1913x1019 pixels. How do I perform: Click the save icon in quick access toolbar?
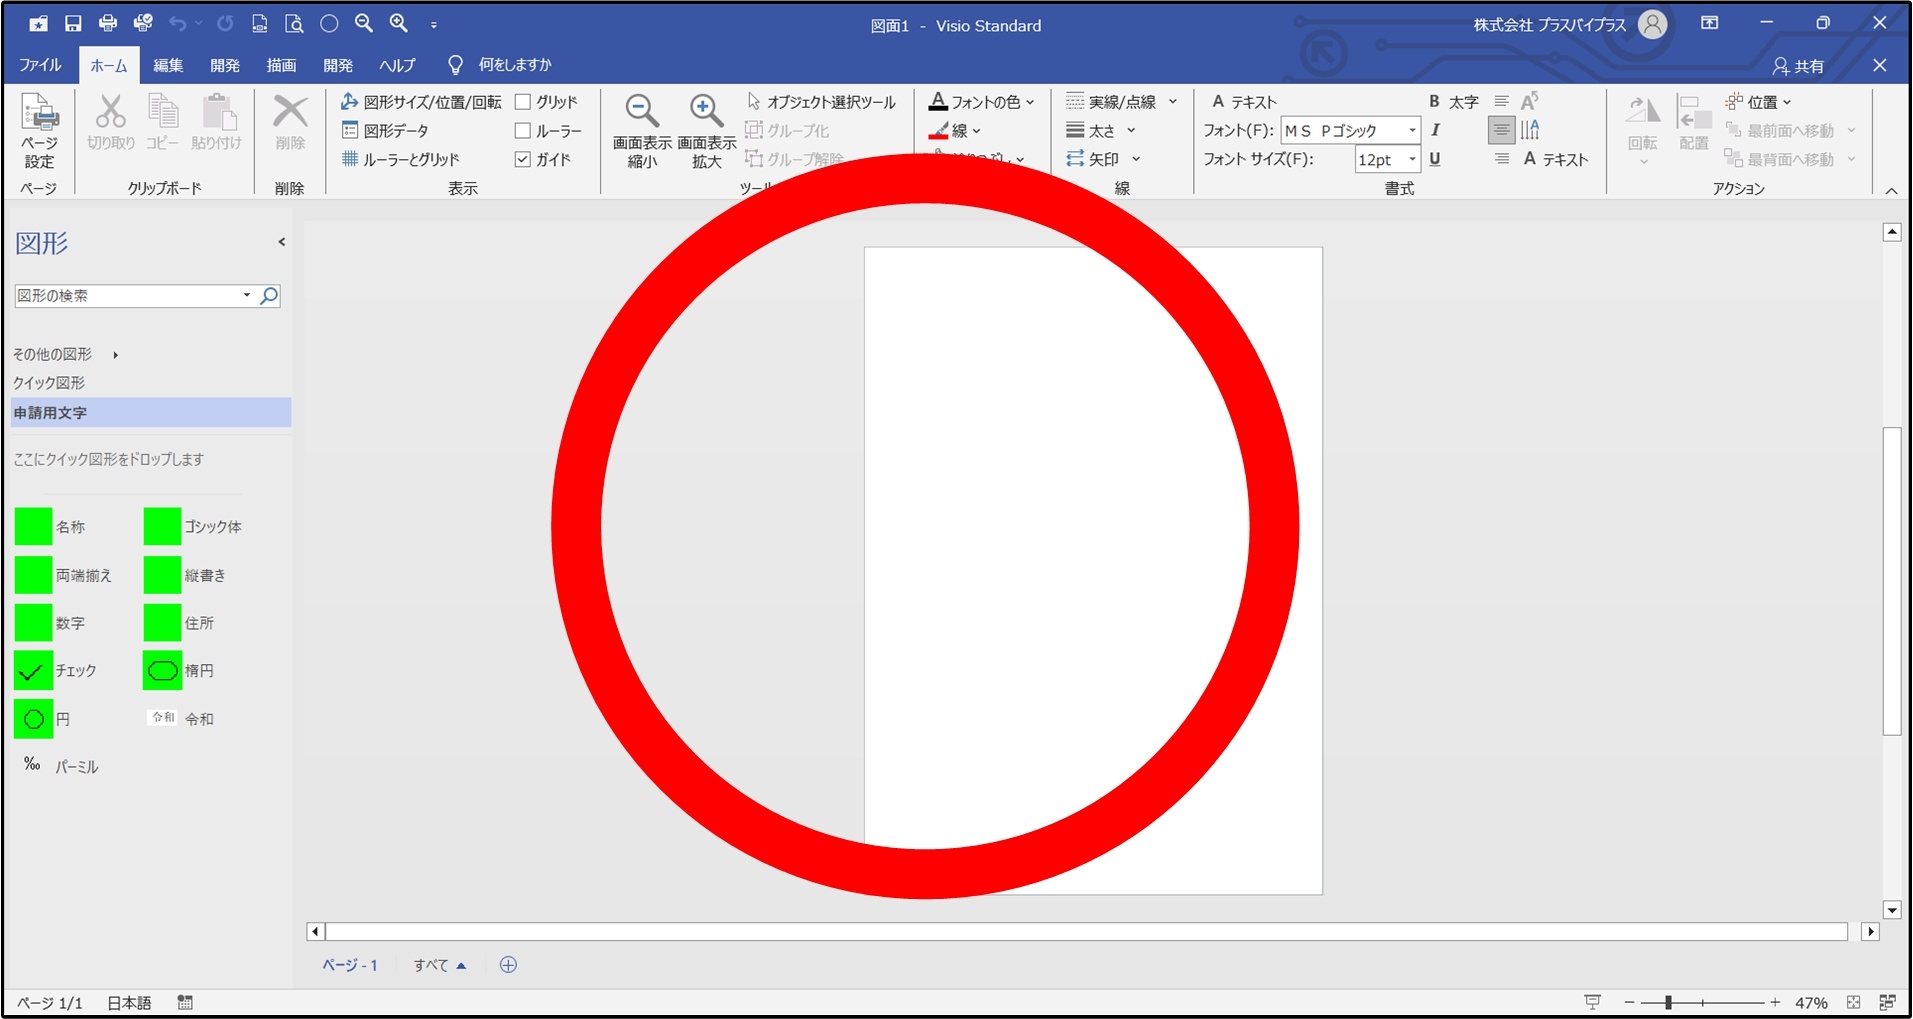pos(73,24)
